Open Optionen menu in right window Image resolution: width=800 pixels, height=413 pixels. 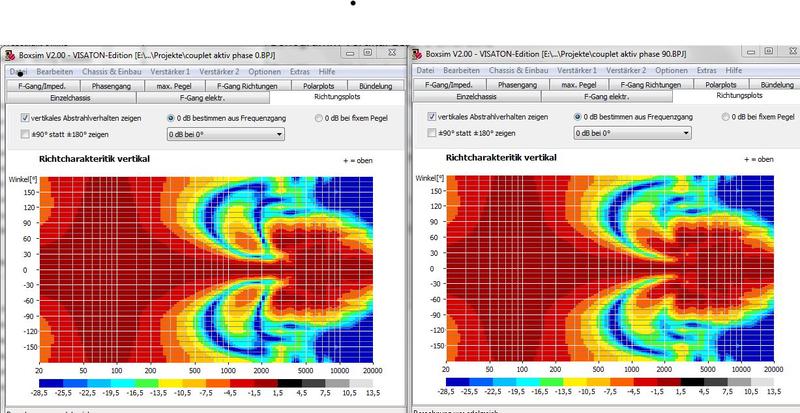tap(671, 70)
